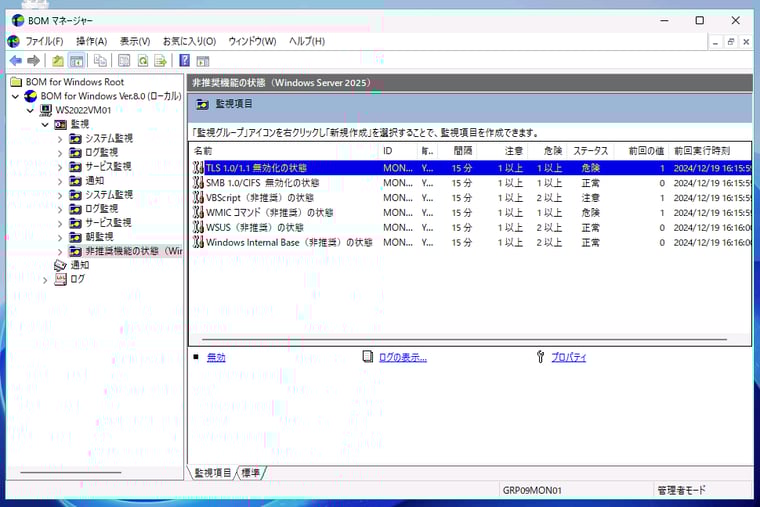Open the ウィンドウ(W) menu
Viewport: 760px width, 507px height.
coord(252,41)
